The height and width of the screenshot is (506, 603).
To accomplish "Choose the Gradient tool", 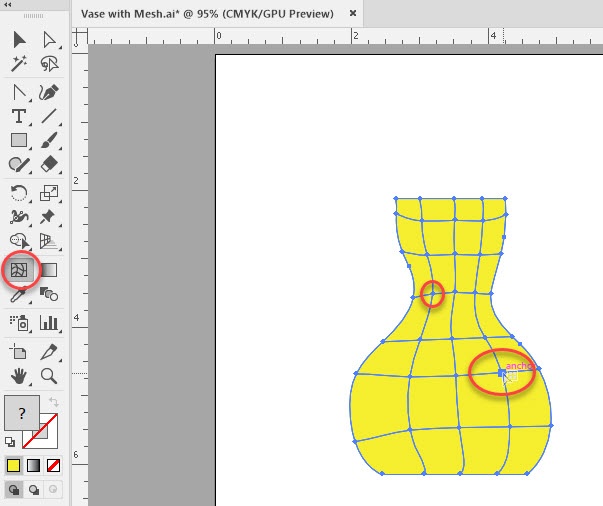I will [x=48, y=270].
